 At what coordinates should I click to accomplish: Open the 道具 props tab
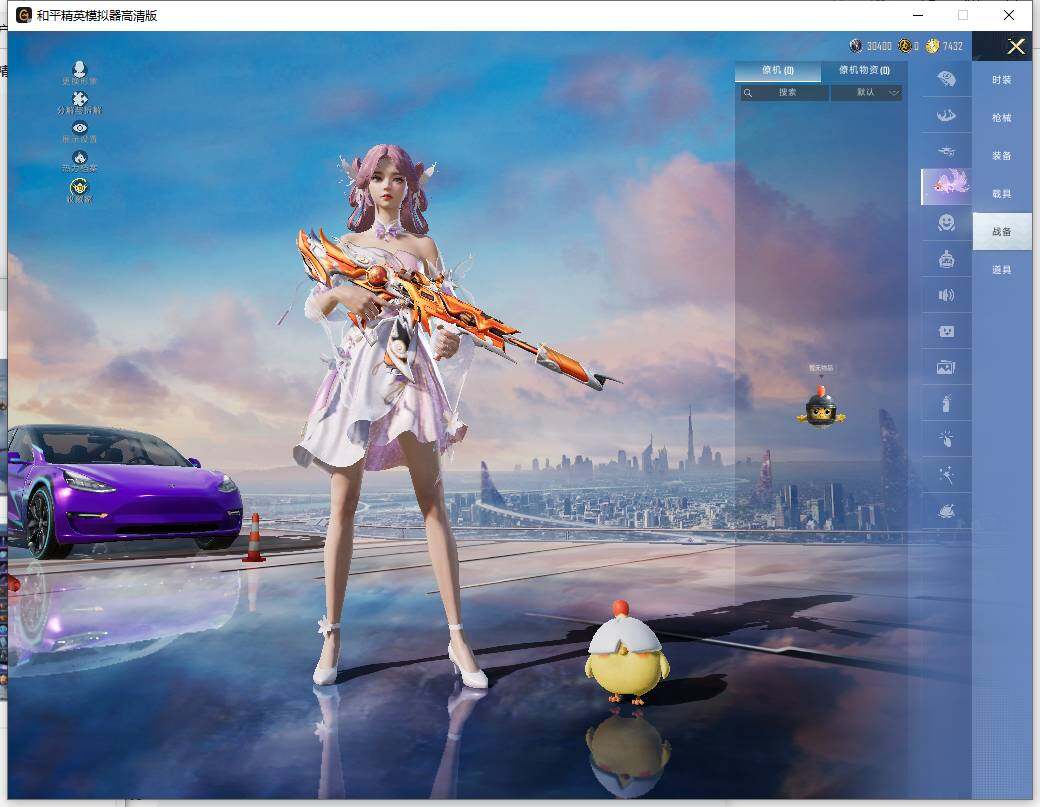[1002, 269]
